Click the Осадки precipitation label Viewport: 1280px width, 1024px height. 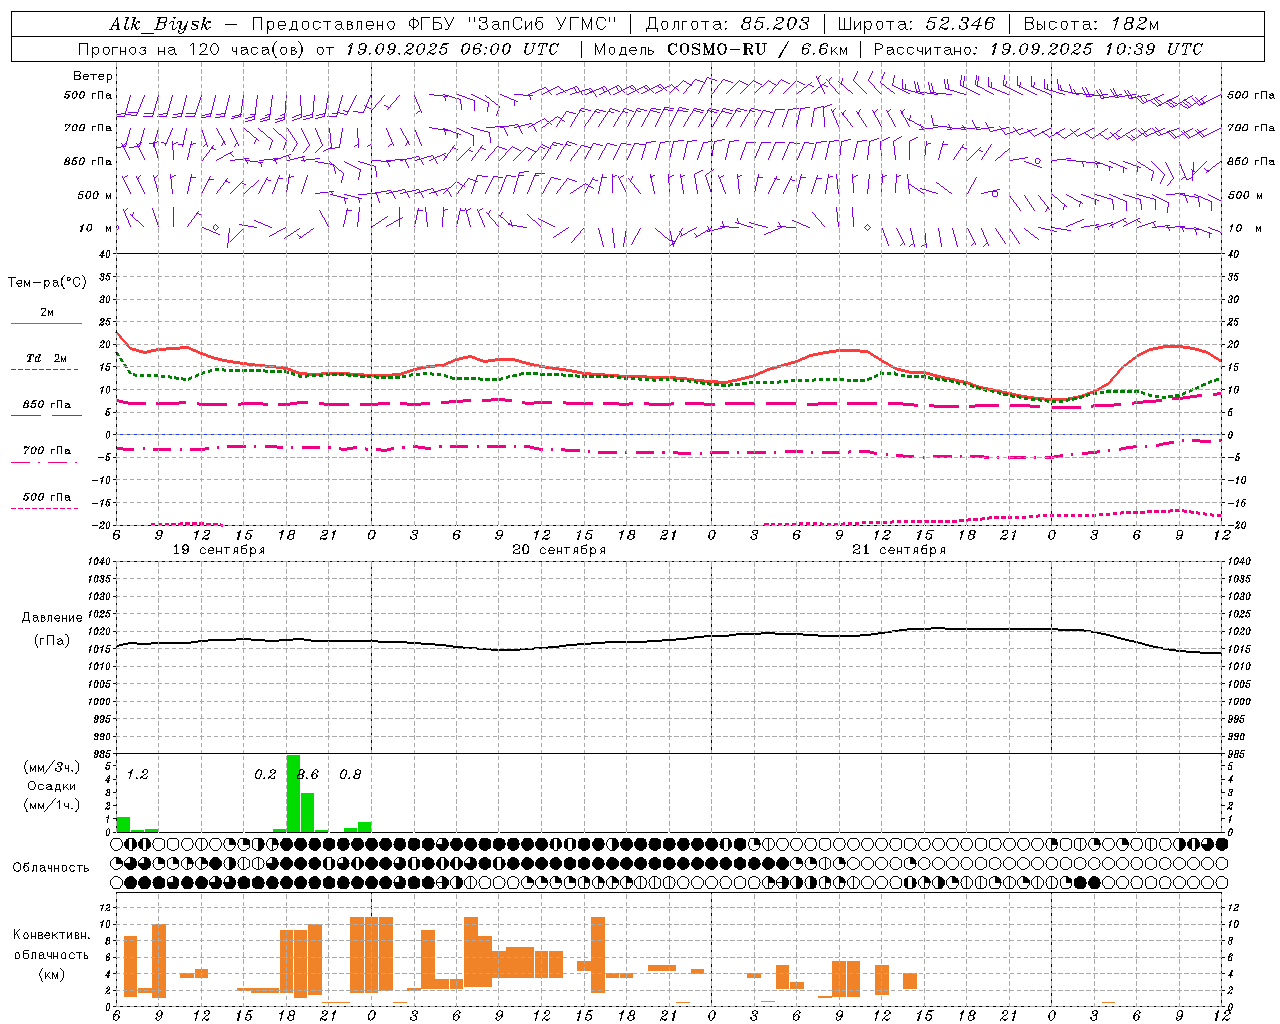pyautogui.click(x=52, y=786)
